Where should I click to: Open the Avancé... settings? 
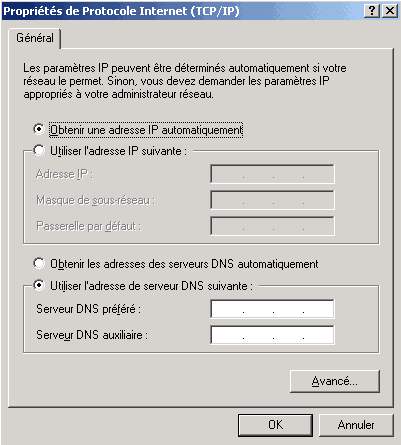(335, 381)
